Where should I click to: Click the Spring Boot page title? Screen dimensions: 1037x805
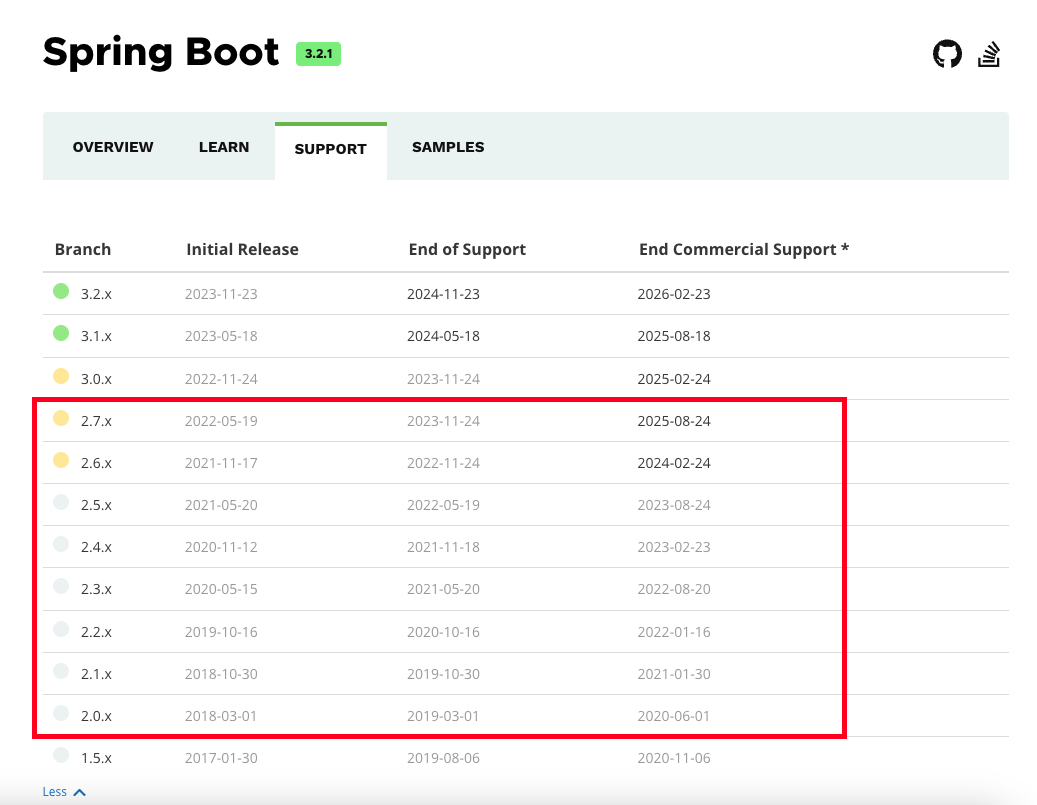point(161,53)
